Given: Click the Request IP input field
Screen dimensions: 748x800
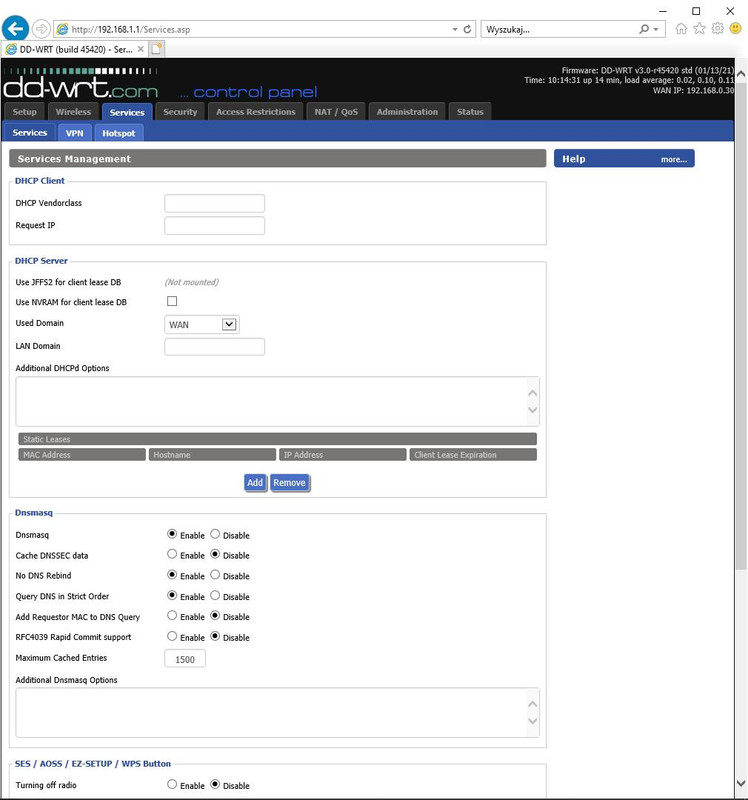Looking at the screenshot, I should pos(214,226).
